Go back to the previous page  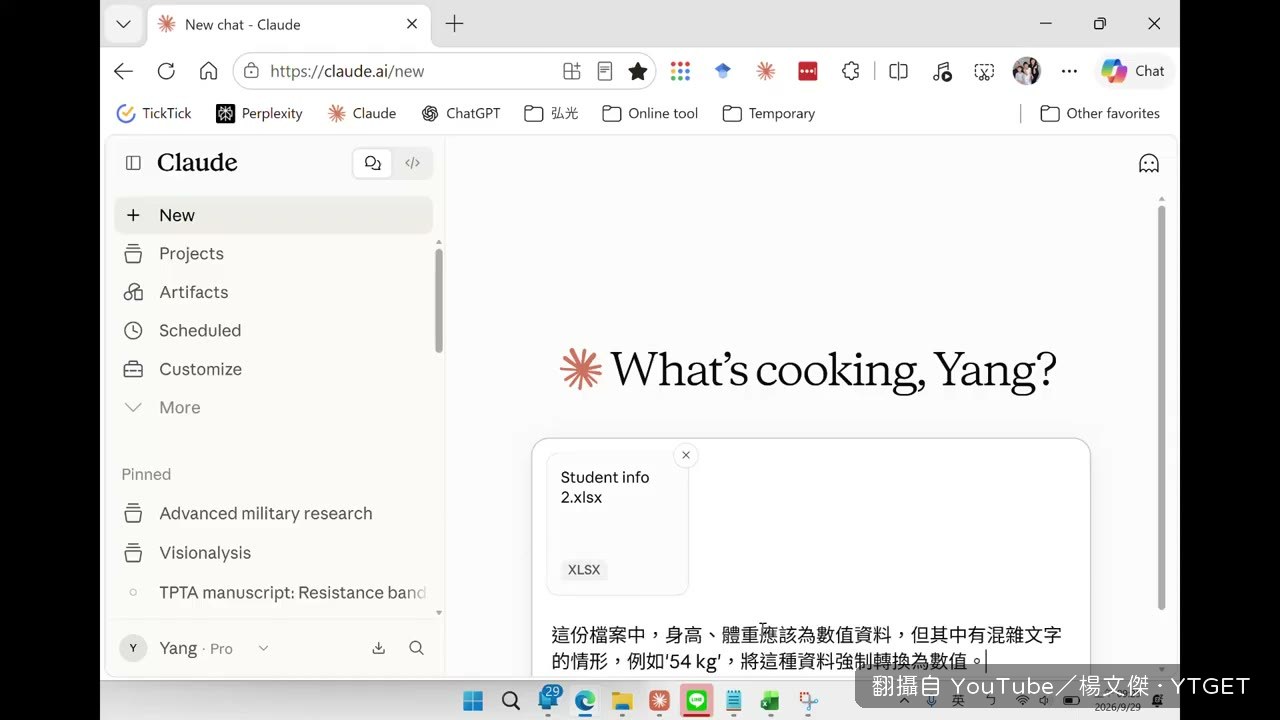123,71
